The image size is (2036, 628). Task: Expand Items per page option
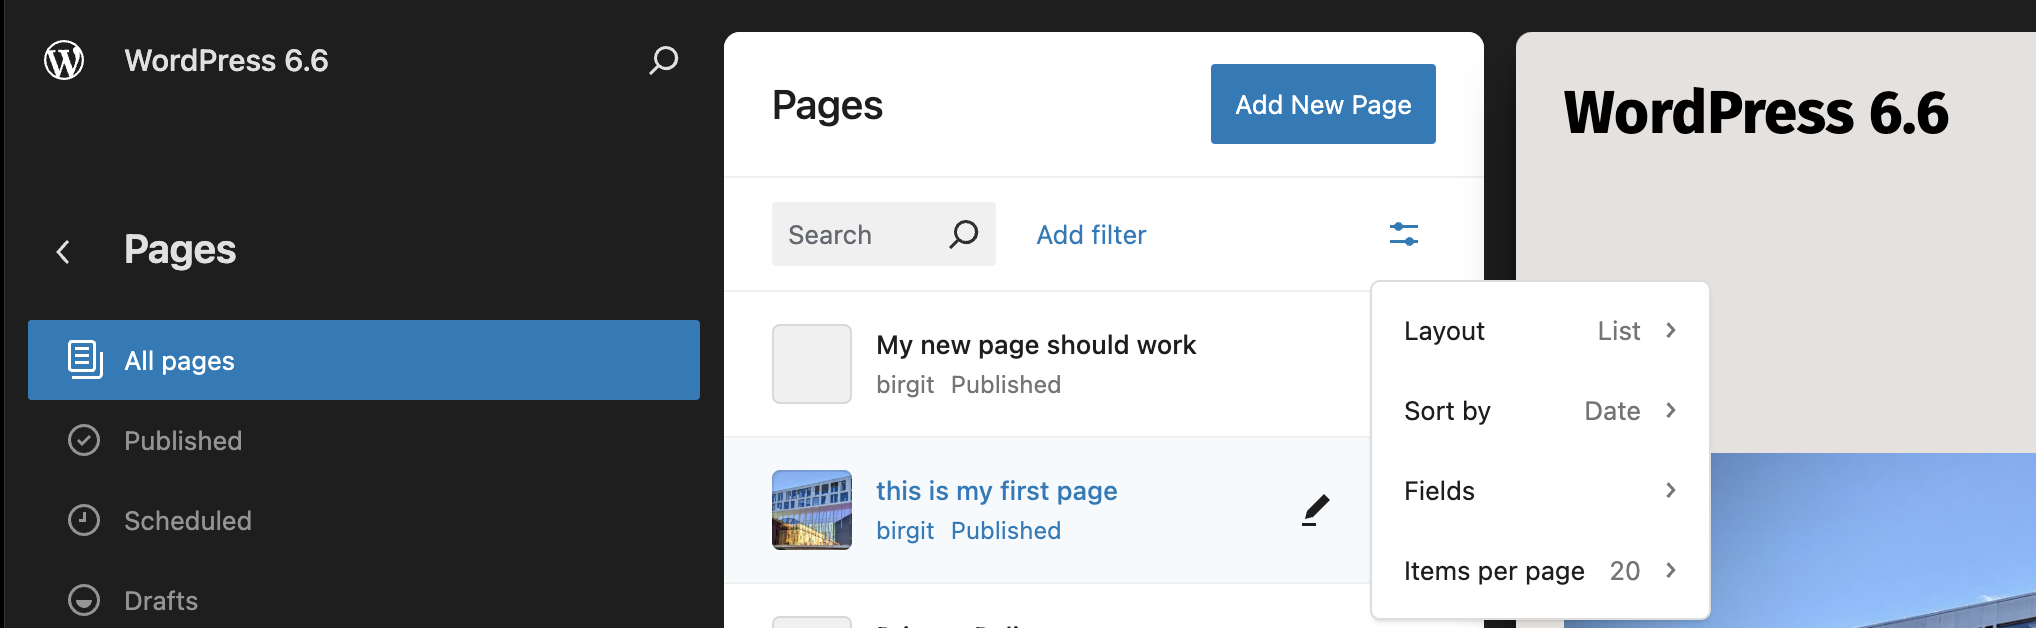1540,571
